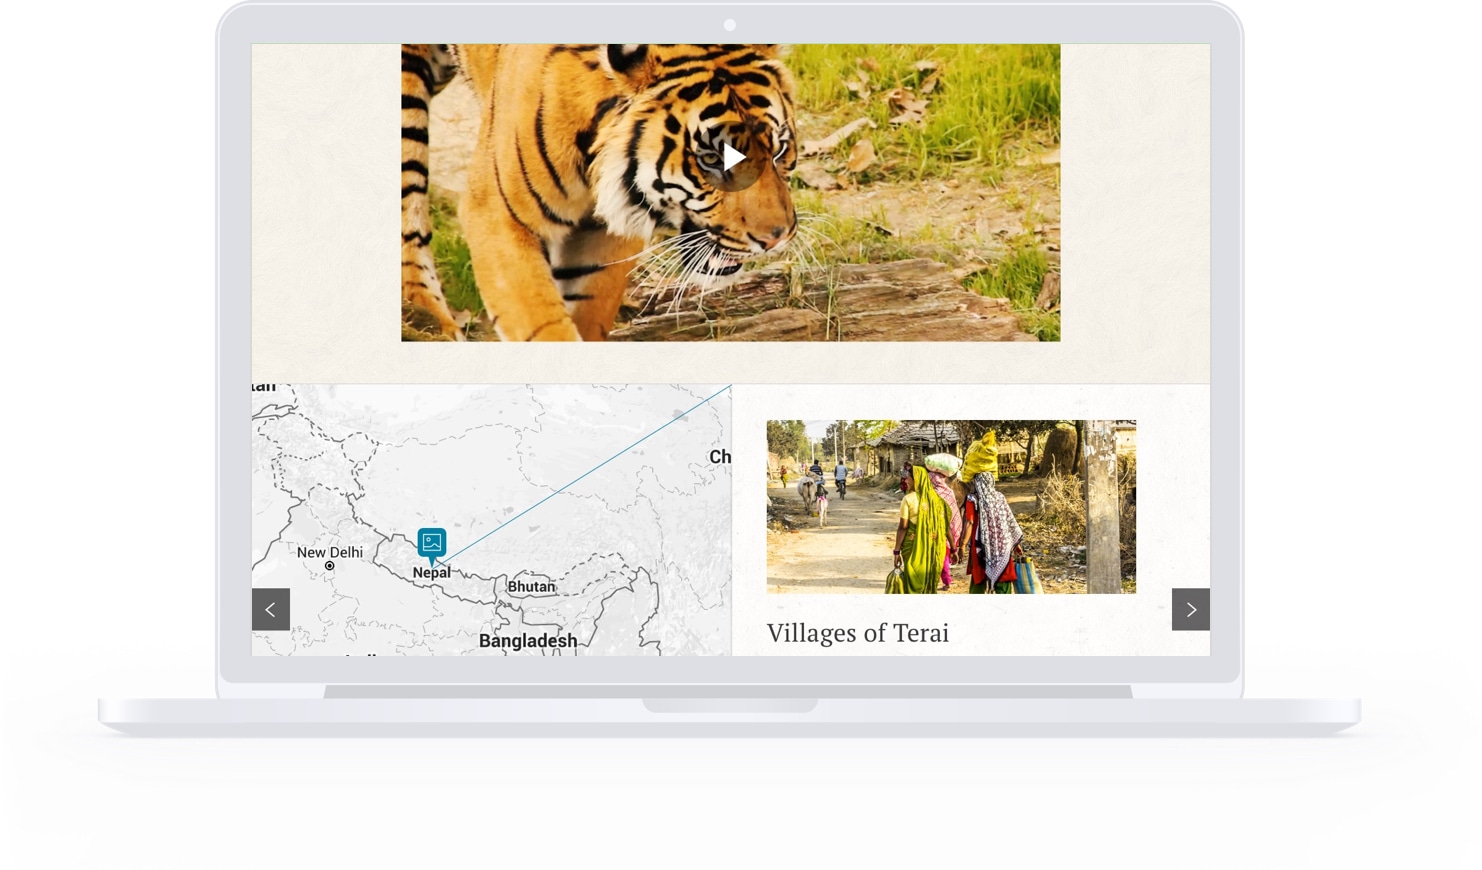Viewport: 1482px width, 870px height.
Task: Select the New Delhi city dot on the map
Action: [329, 566]
